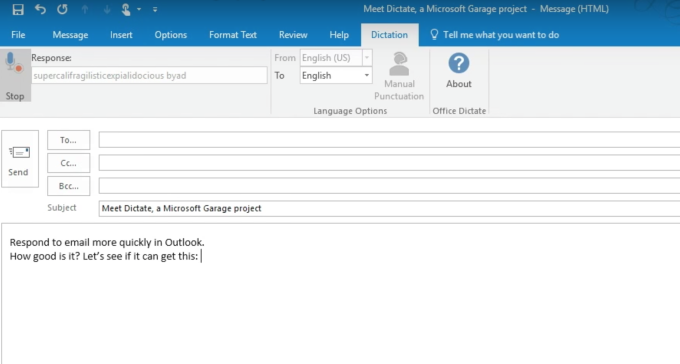Click the To recipients field
The height and width of the screenshot is (364, 680).
(x=389, y=140)
